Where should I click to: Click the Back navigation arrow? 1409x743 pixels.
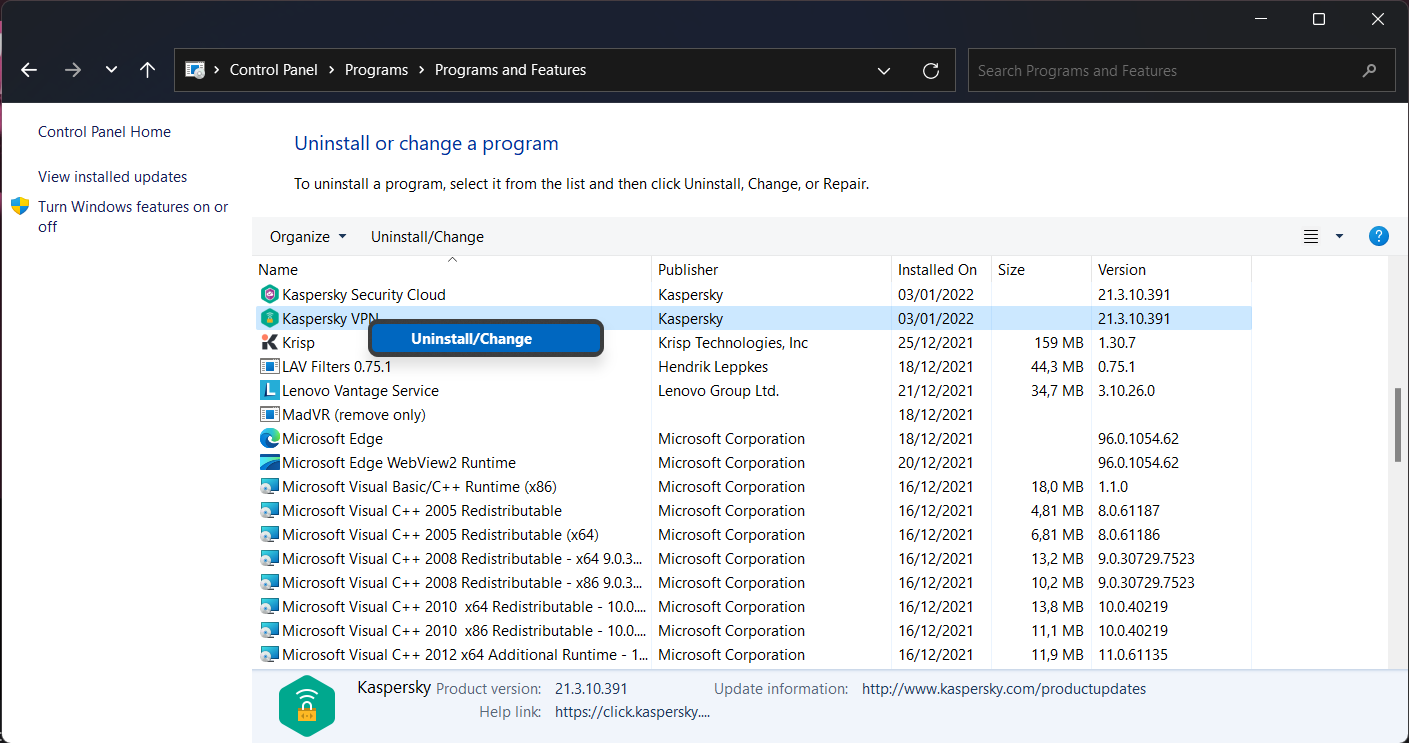coord(29,70)
